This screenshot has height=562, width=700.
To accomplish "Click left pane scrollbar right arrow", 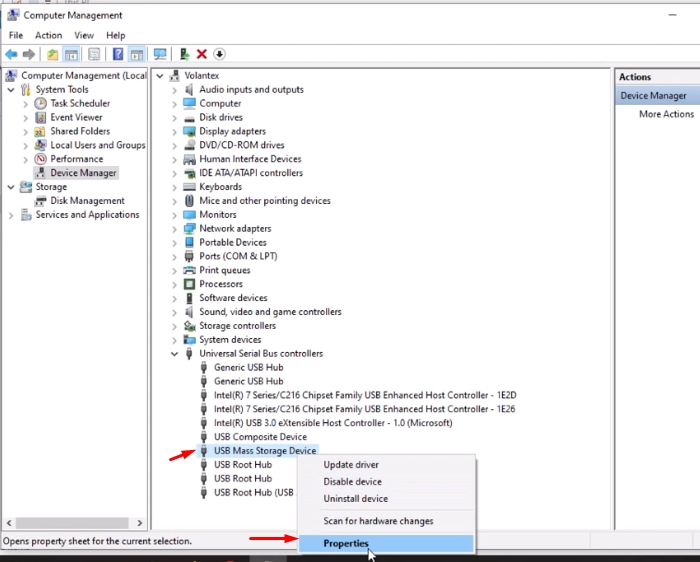I will tap(140, 523).
